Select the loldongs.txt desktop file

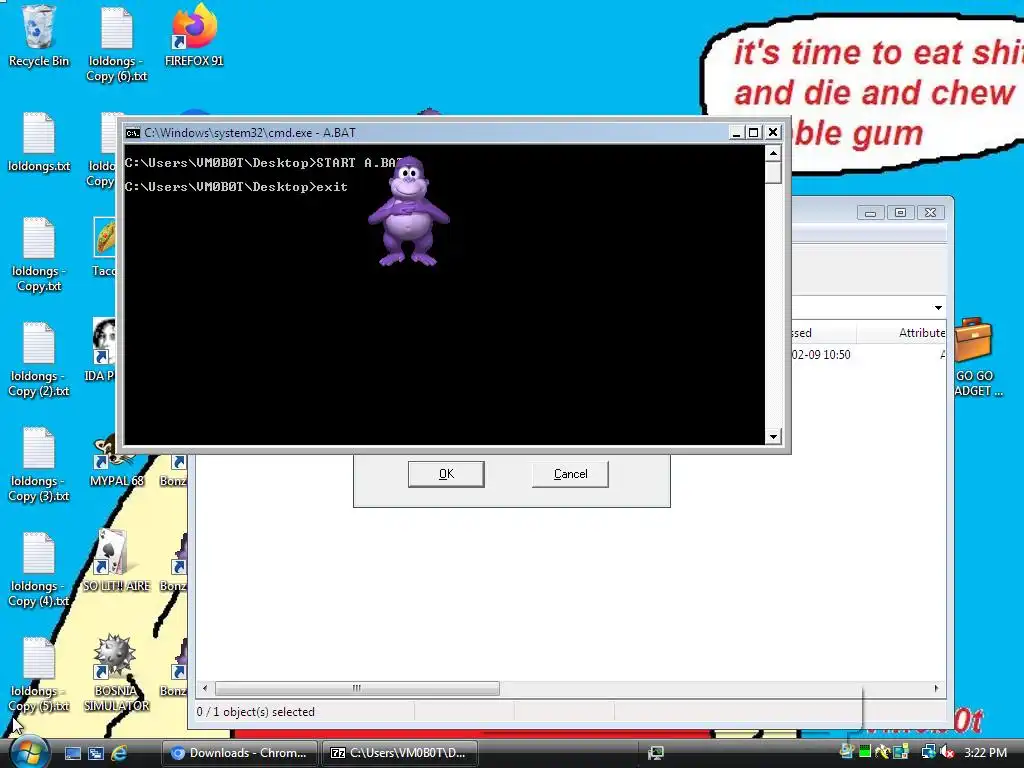pos(39,142)
